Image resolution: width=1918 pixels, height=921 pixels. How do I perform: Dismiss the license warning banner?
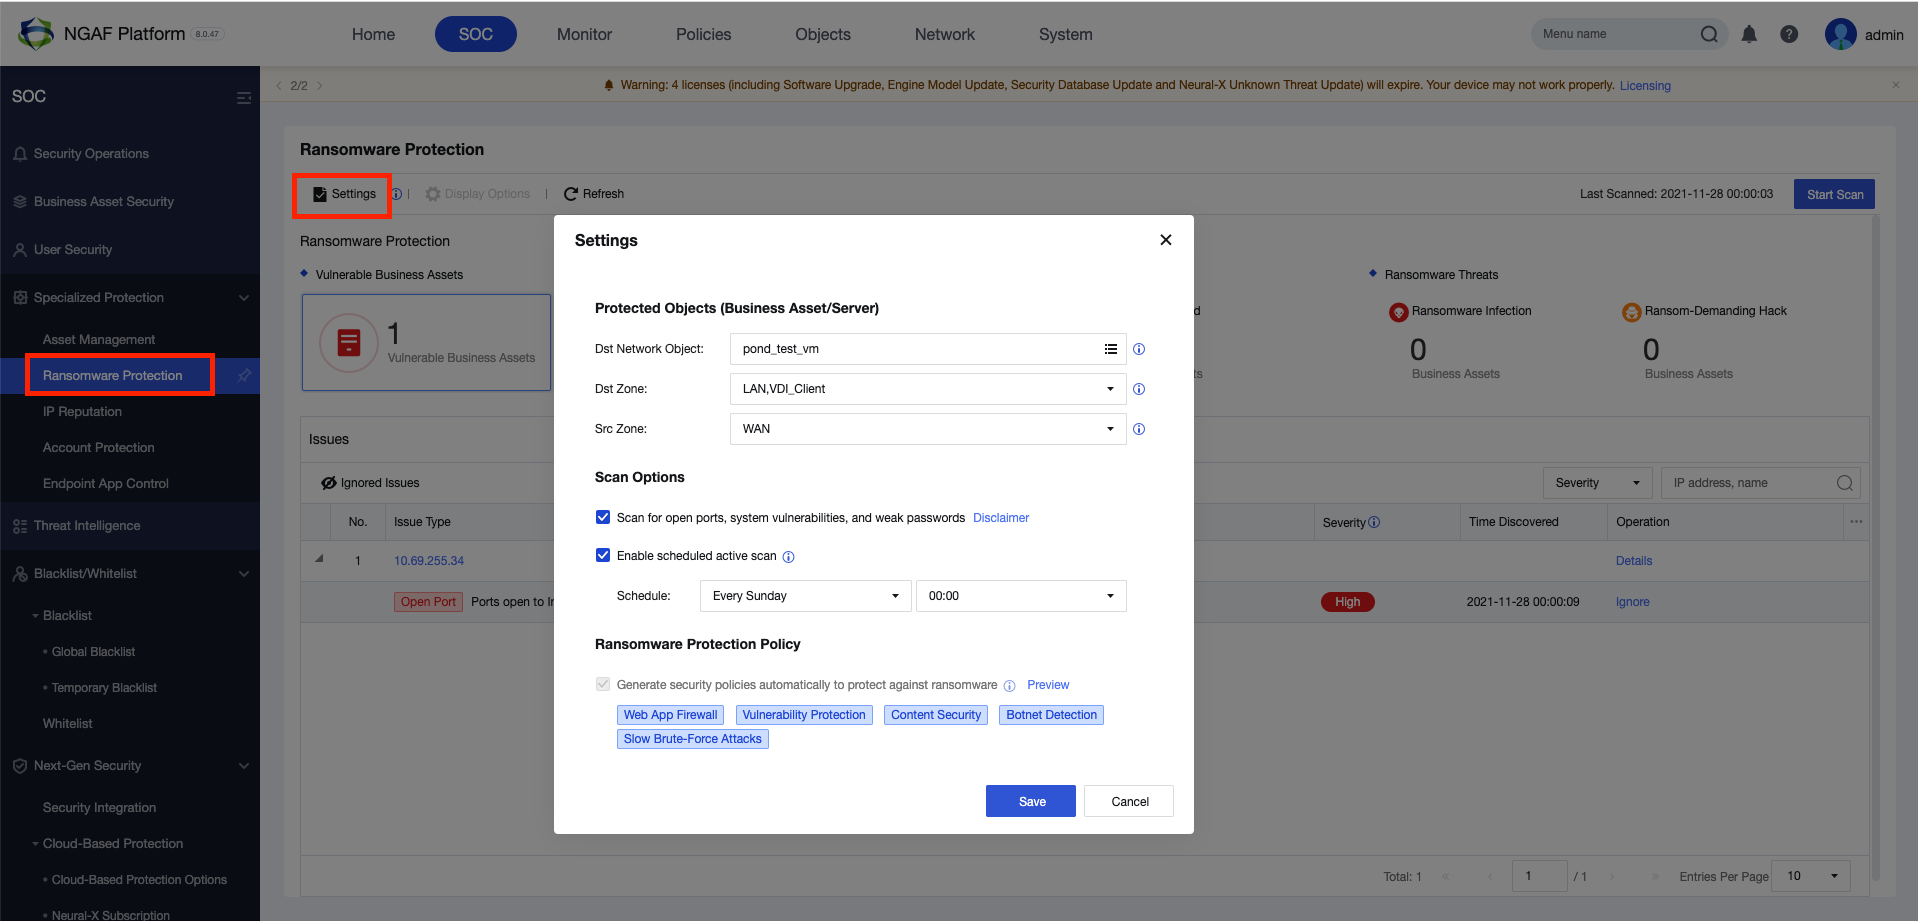pyautogui.click(x=1896, y=85)
